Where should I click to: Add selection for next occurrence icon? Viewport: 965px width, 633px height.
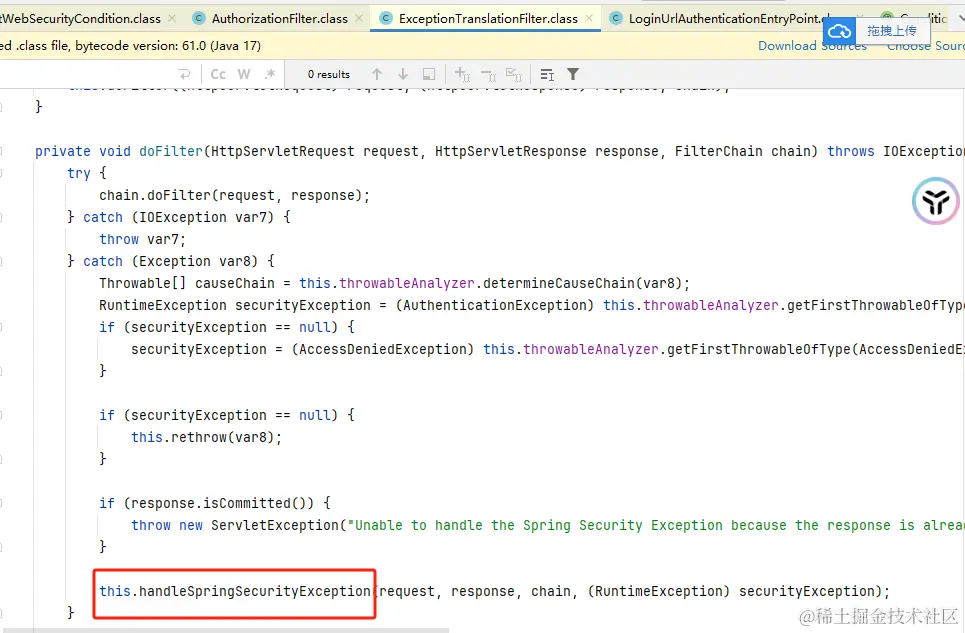[462, 74]
